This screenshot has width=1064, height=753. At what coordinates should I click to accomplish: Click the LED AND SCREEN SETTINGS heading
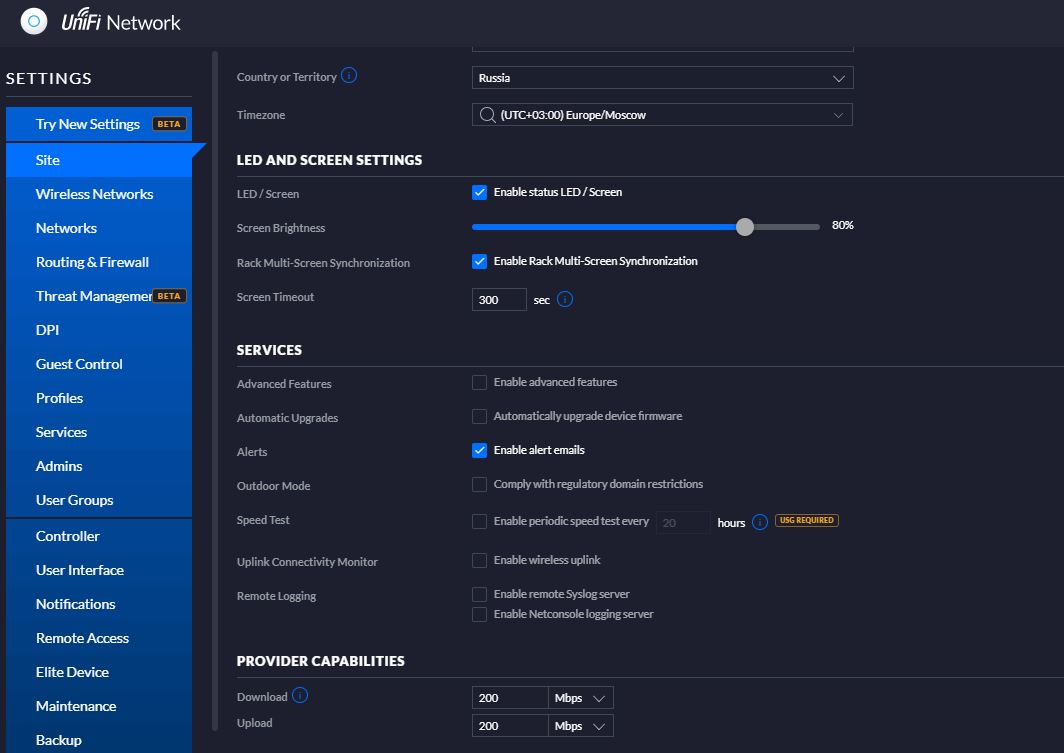tap(329, 160)
